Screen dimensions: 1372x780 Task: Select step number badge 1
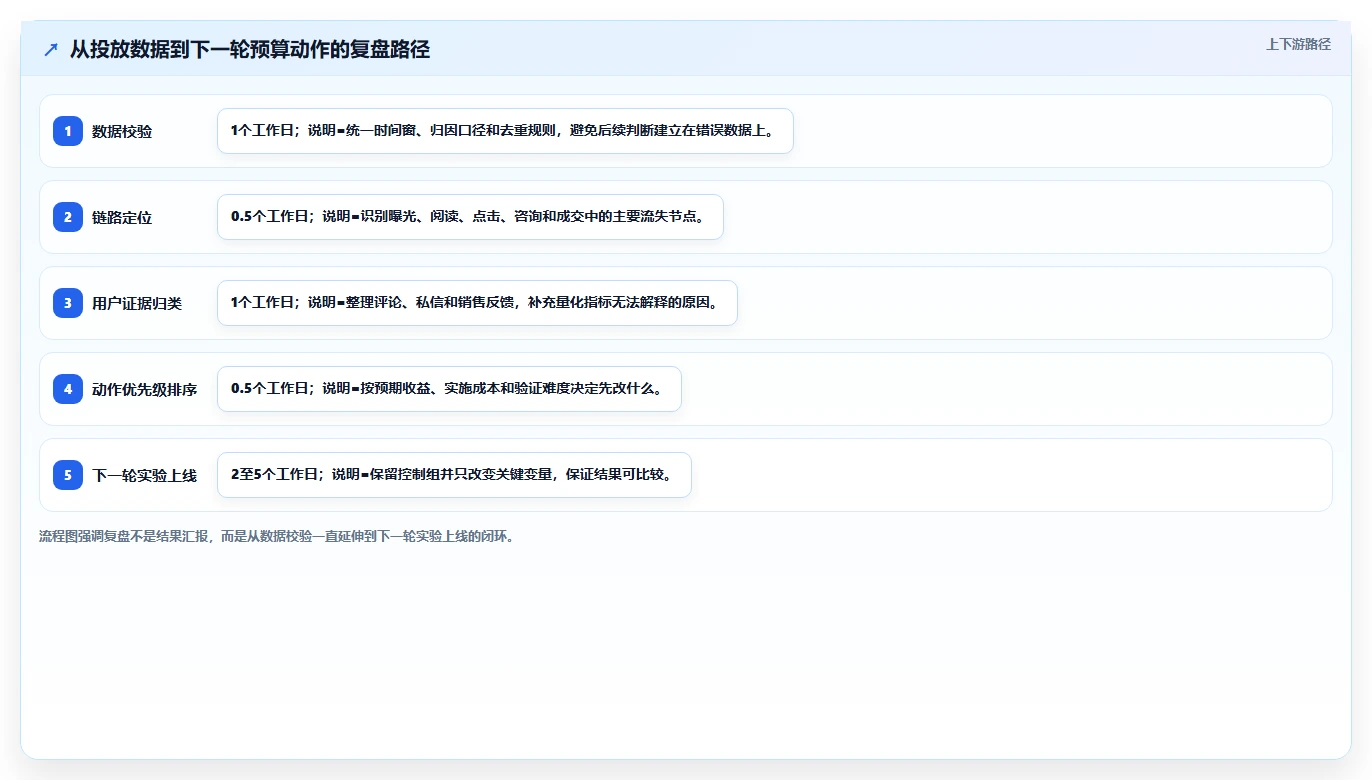tap(68, 130)
